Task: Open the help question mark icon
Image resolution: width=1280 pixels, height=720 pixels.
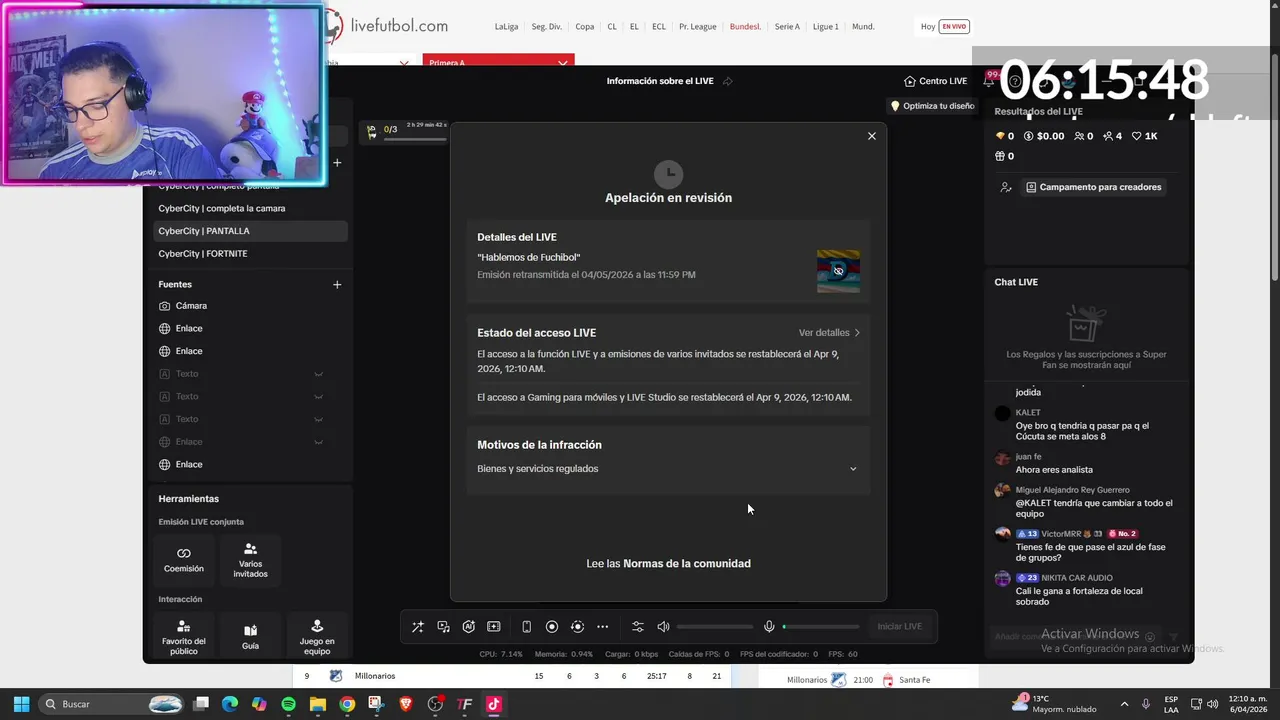Action: [x=1016, y=81]
